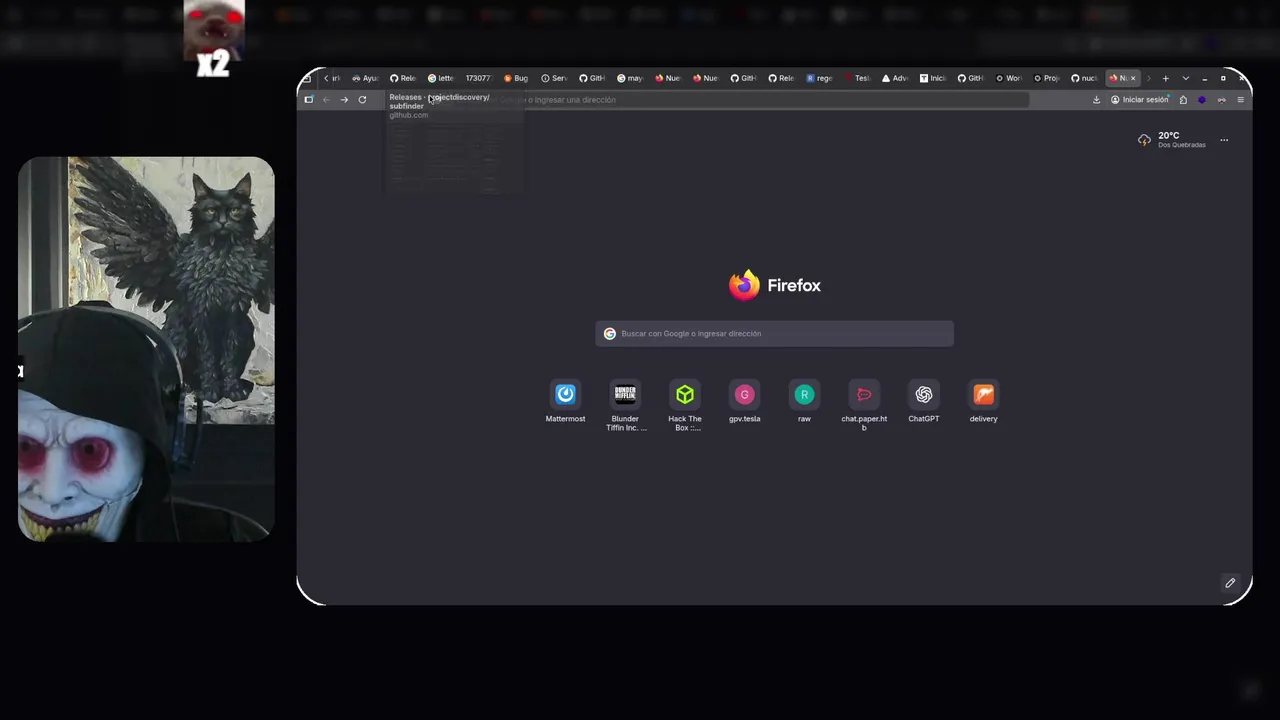Switch to the Inici tab
This screenshot has height=720, width=1280.
(x=933, y=78)
